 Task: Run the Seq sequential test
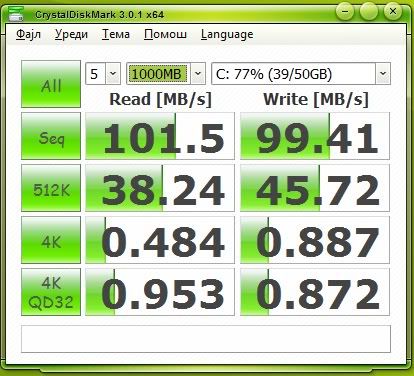[51, 136]
